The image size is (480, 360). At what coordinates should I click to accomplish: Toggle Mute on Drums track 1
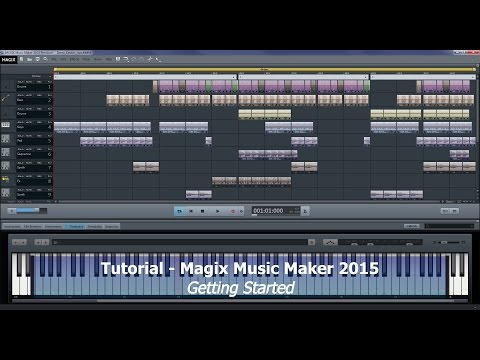[29, 82]
